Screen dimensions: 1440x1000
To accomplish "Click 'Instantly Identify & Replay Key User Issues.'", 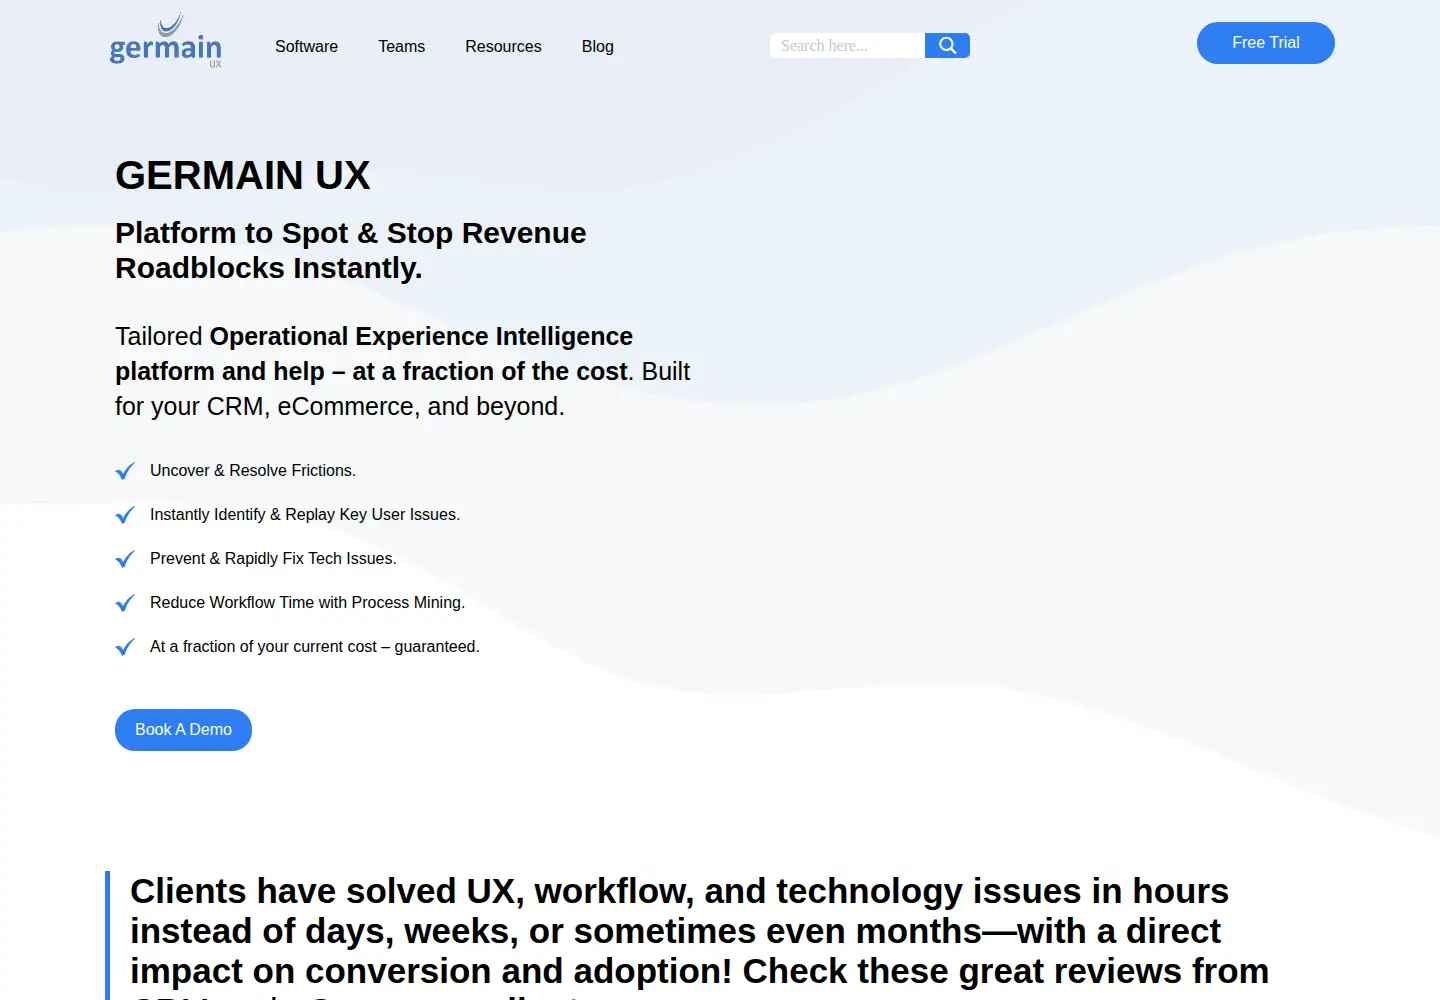I will pos(305,515).
